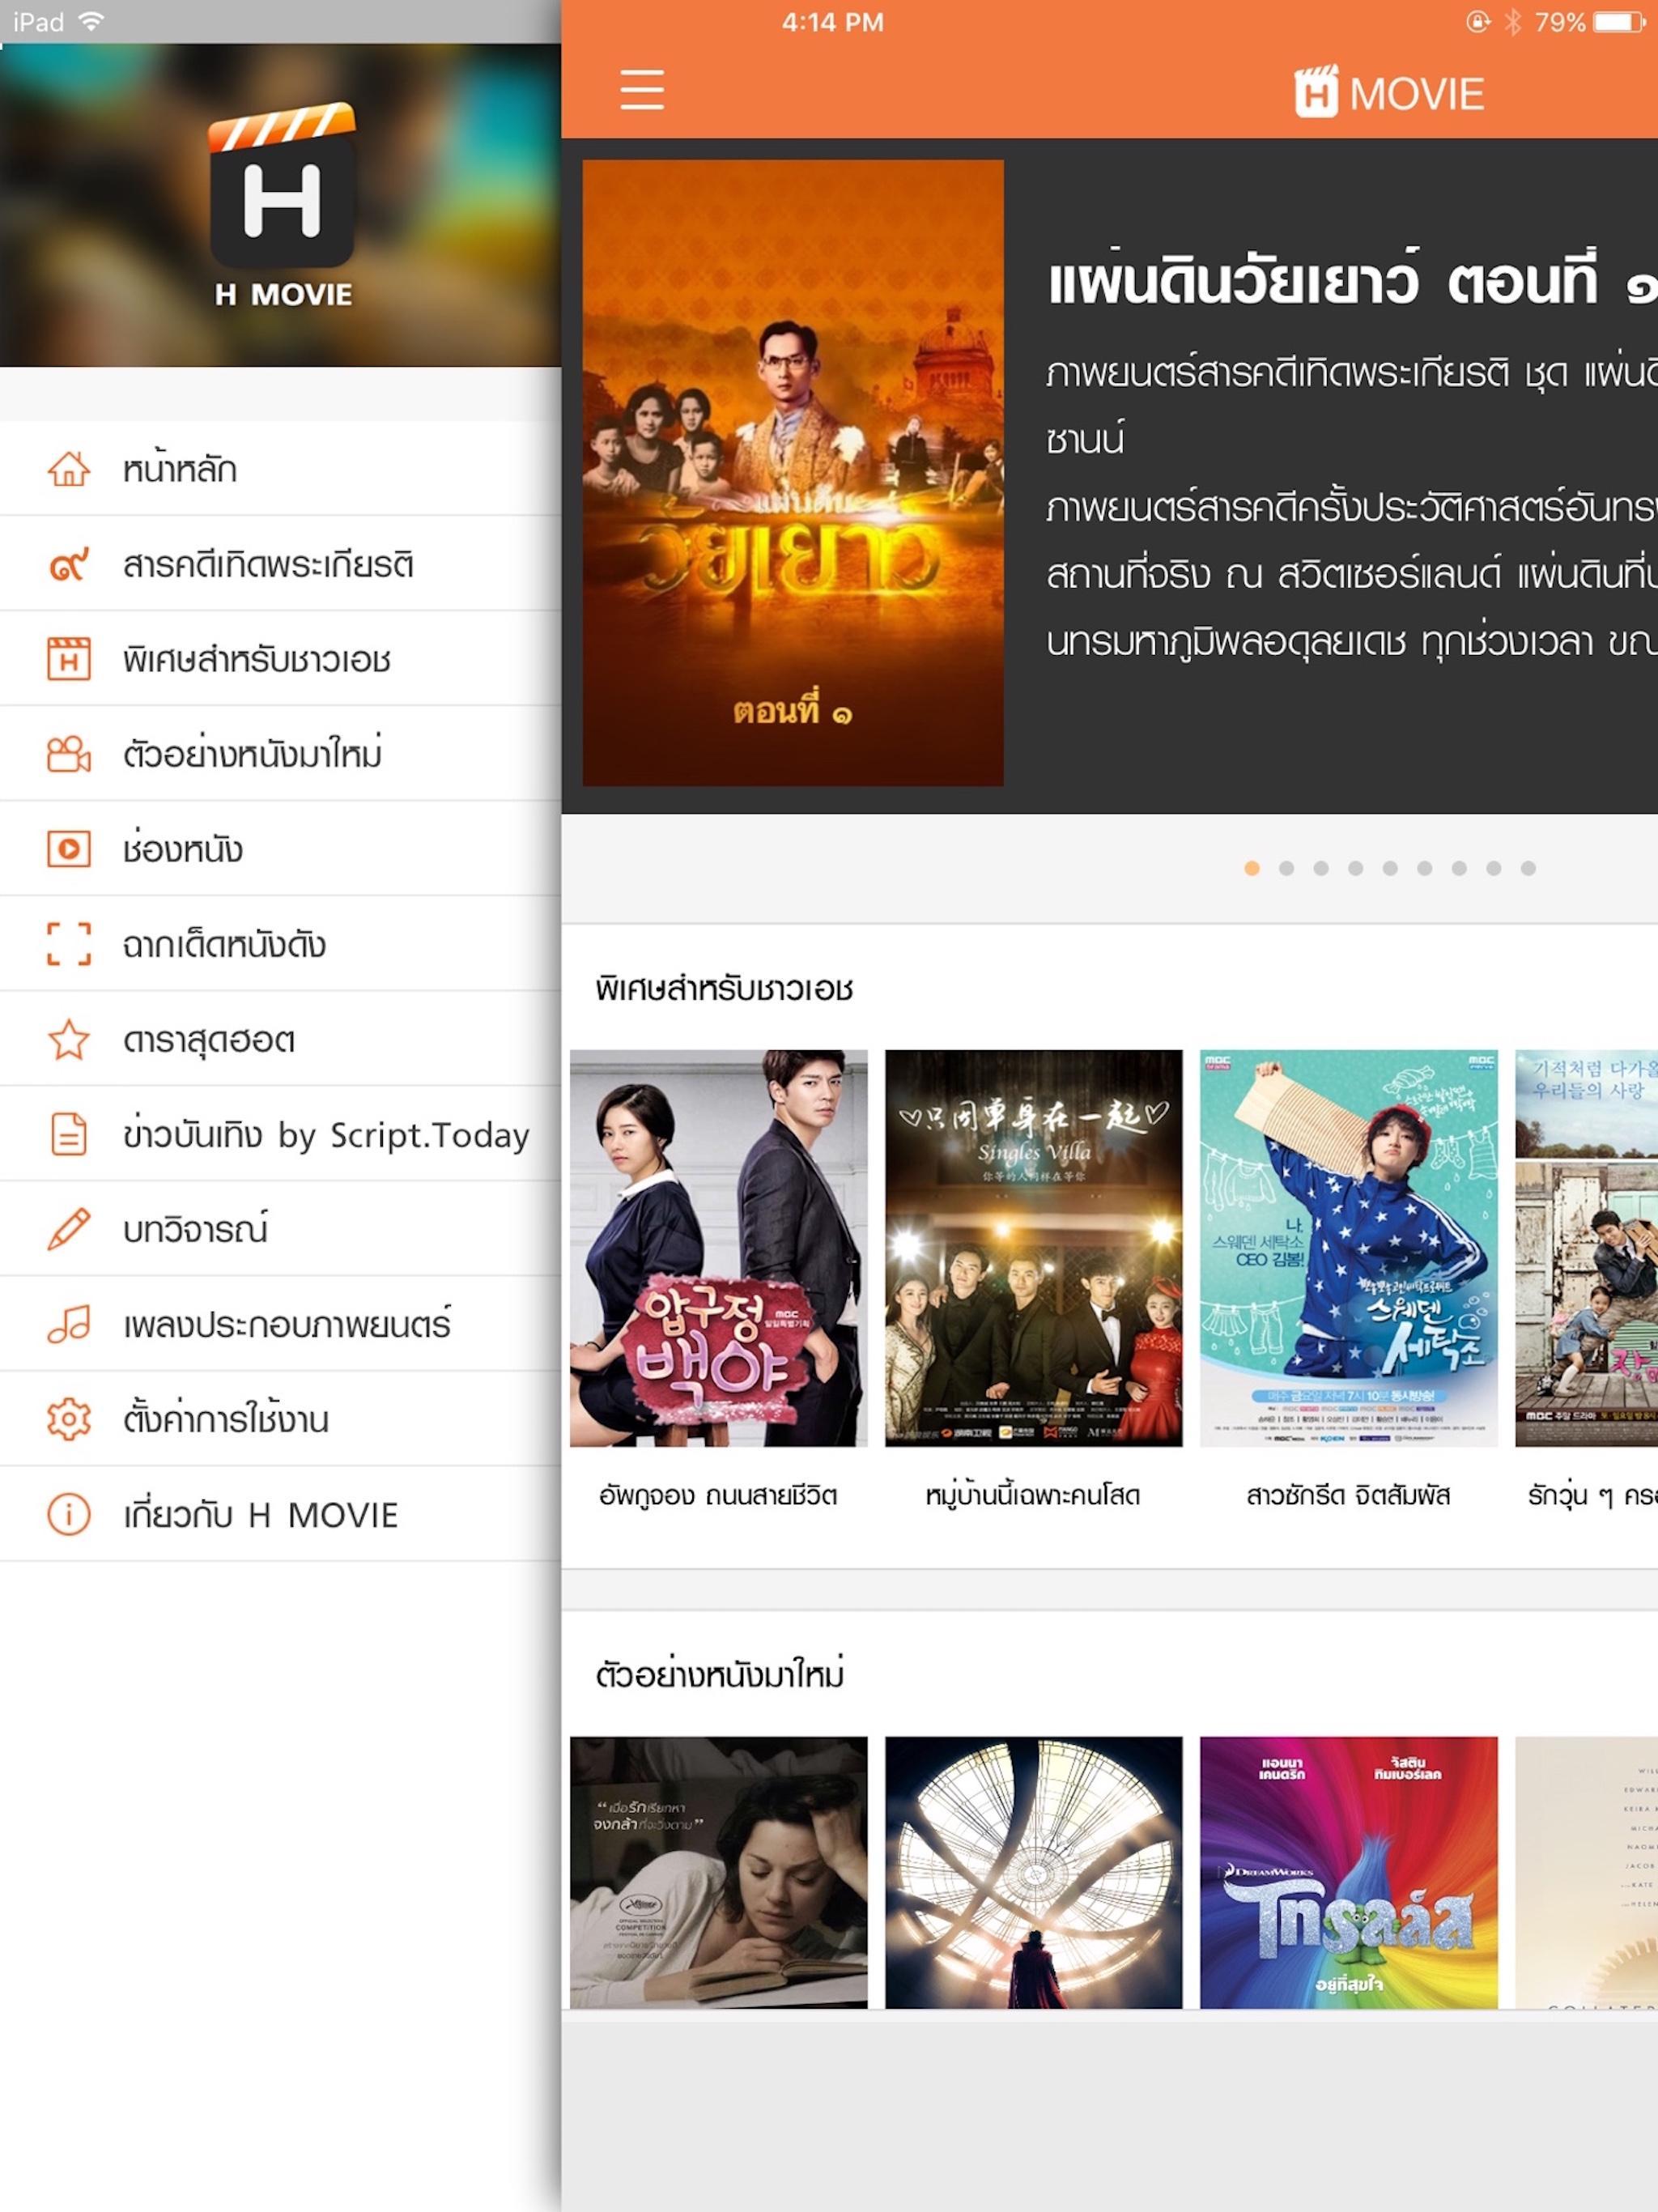Click the play icon for ช่องหนัง

pos(69,849)
